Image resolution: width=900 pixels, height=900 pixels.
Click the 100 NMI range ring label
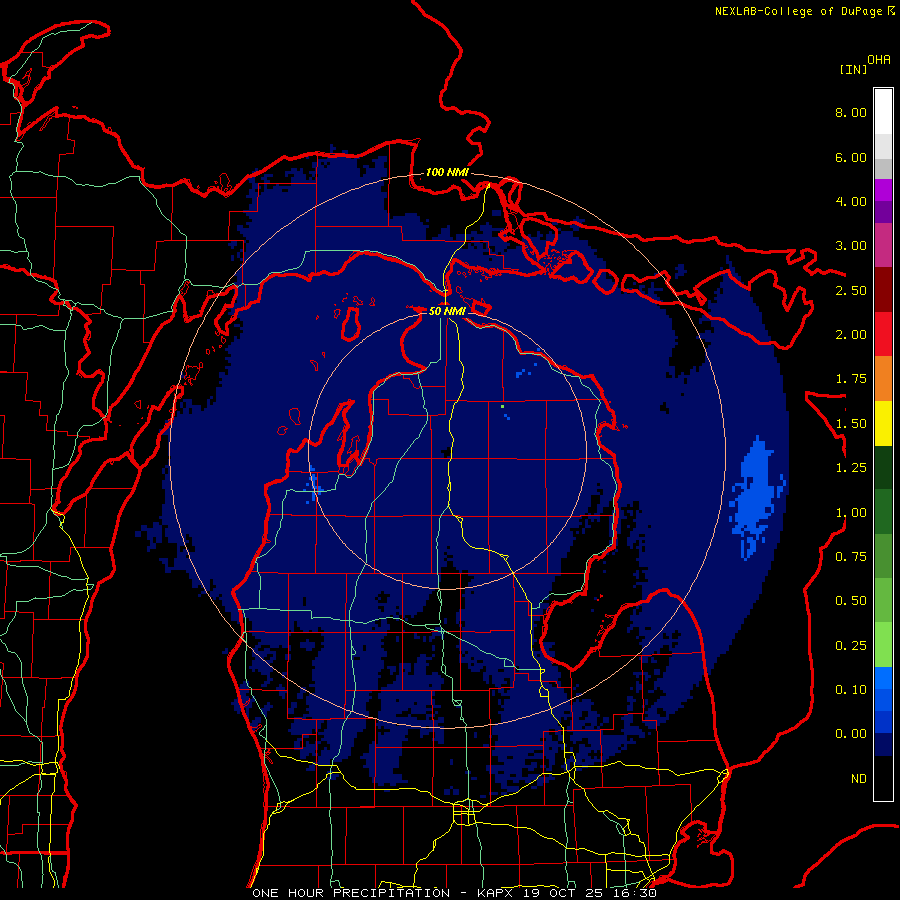coord(447,172)
